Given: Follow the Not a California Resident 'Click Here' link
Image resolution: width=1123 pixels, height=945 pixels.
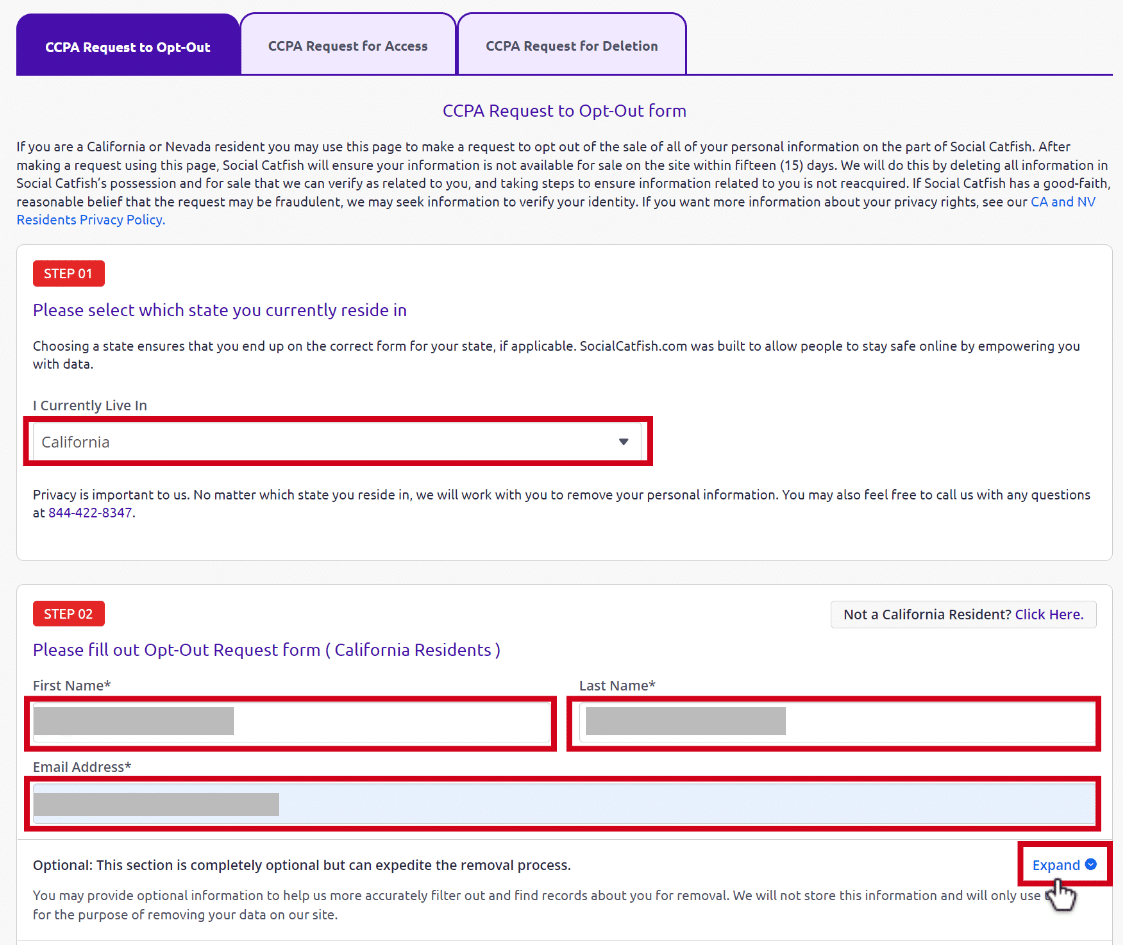Looking at the screenshot, I should pos(1049,614).
